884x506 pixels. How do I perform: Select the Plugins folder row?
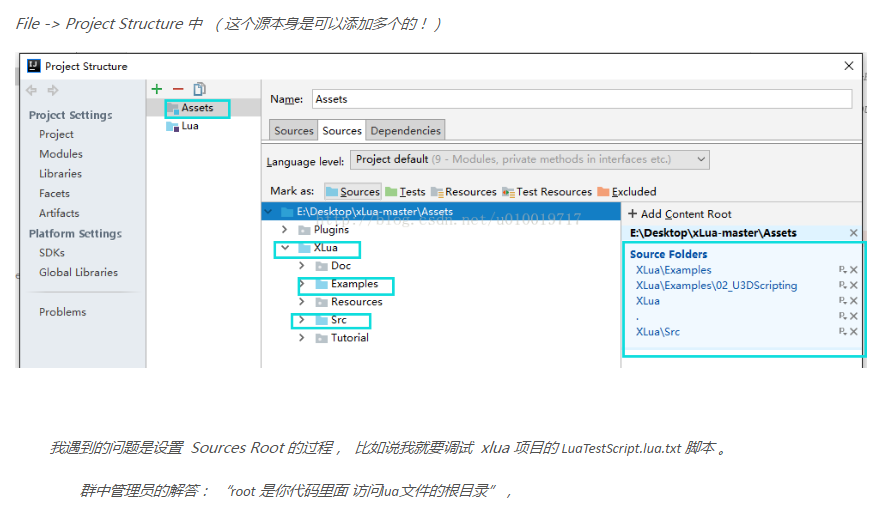coord(441,229)
